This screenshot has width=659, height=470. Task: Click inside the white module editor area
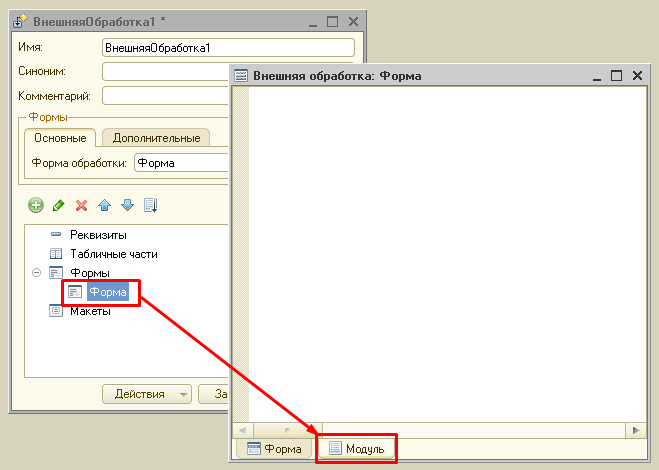(x=447, y=254)
